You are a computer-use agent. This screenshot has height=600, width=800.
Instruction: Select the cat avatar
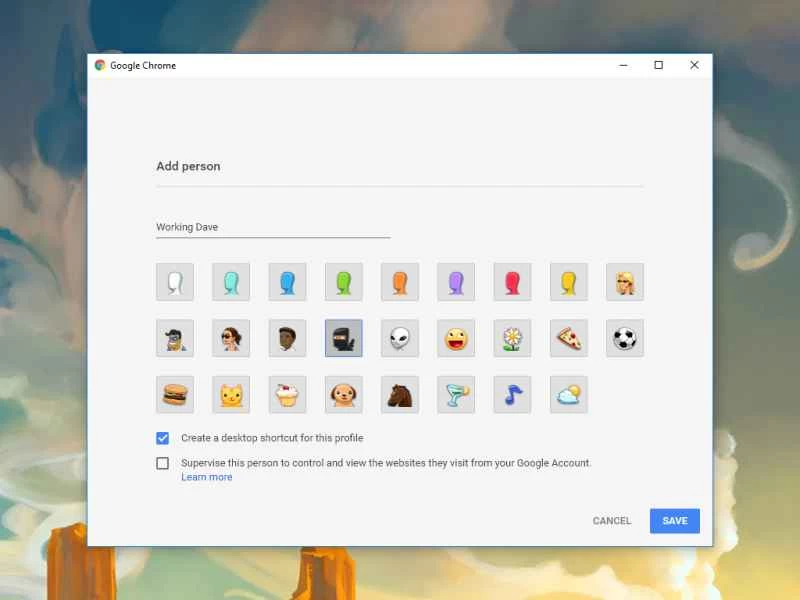pyautogui.click(x=231, y=393)
